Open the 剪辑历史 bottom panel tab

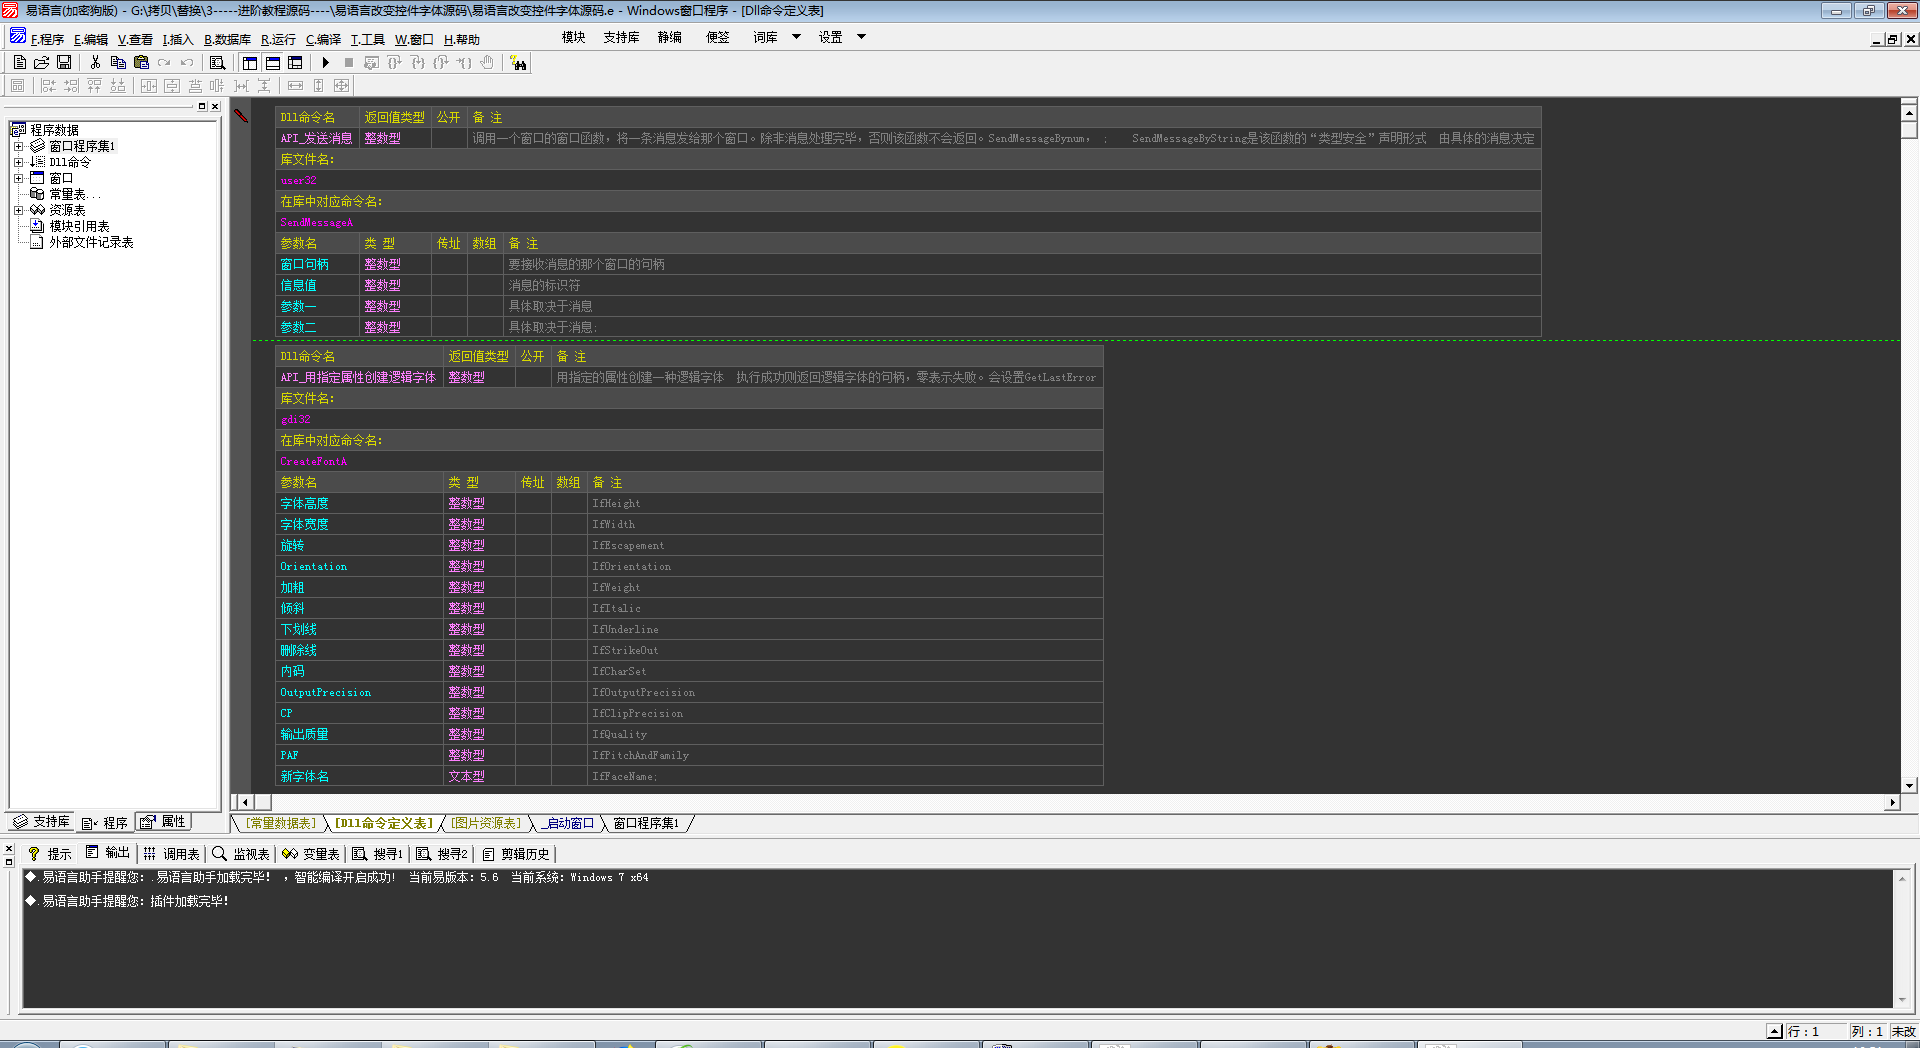tap(516, 854)
